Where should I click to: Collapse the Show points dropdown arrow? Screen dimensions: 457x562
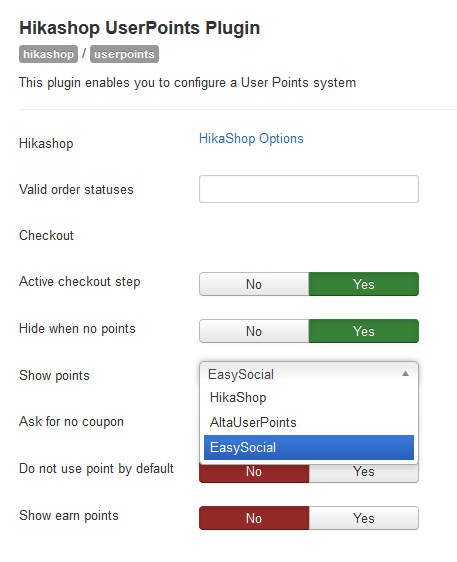point(405,374)
